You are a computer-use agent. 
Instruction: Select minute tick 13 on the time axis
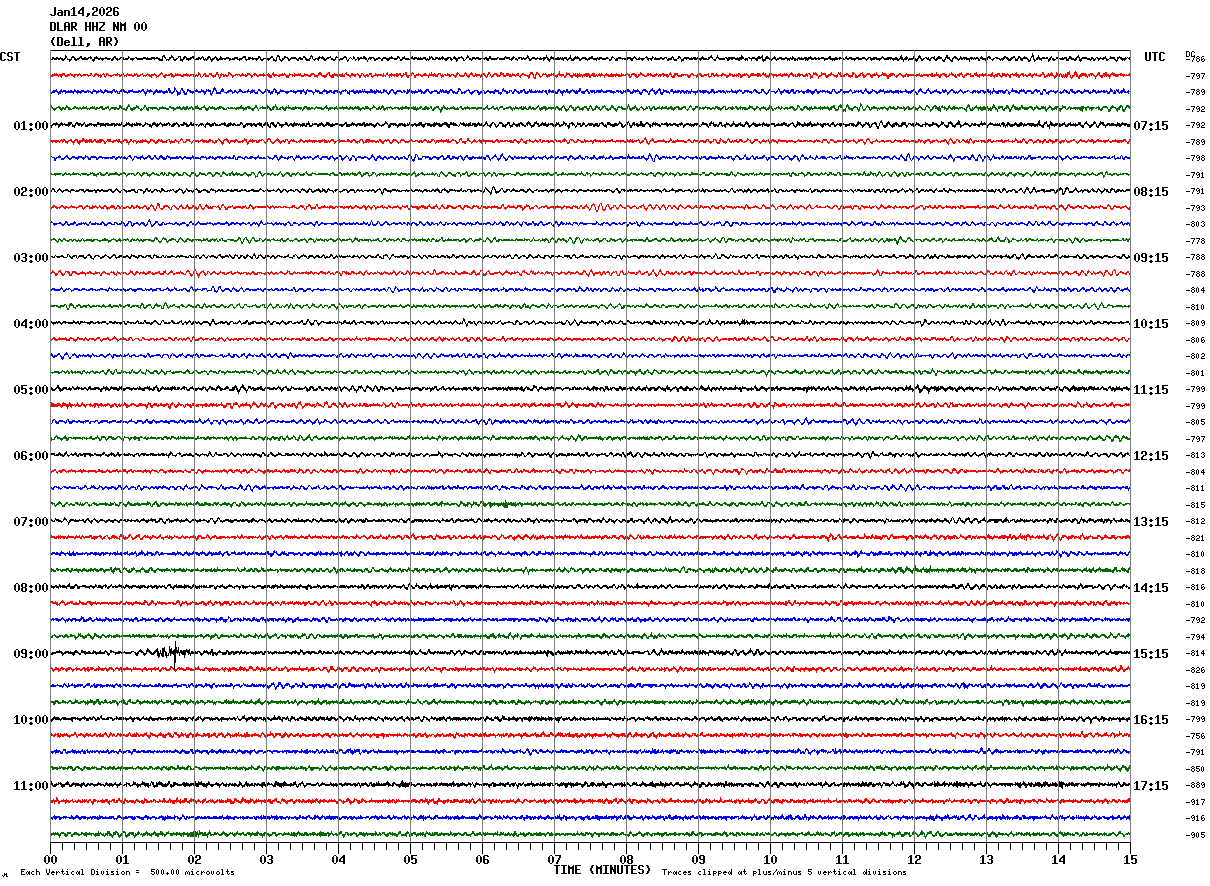click(986, 859)
